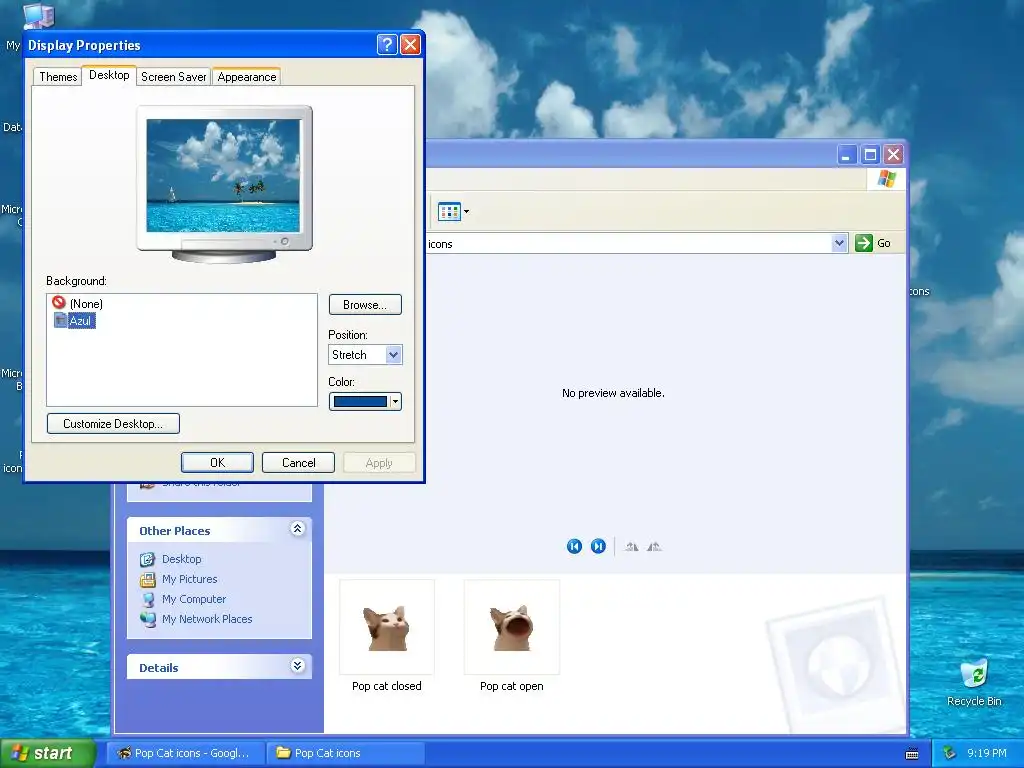The height and width of the screenshot is (768, 1024).
Task: Click the My Computer icon in Other Places
Action: click(x=148, y=599)
